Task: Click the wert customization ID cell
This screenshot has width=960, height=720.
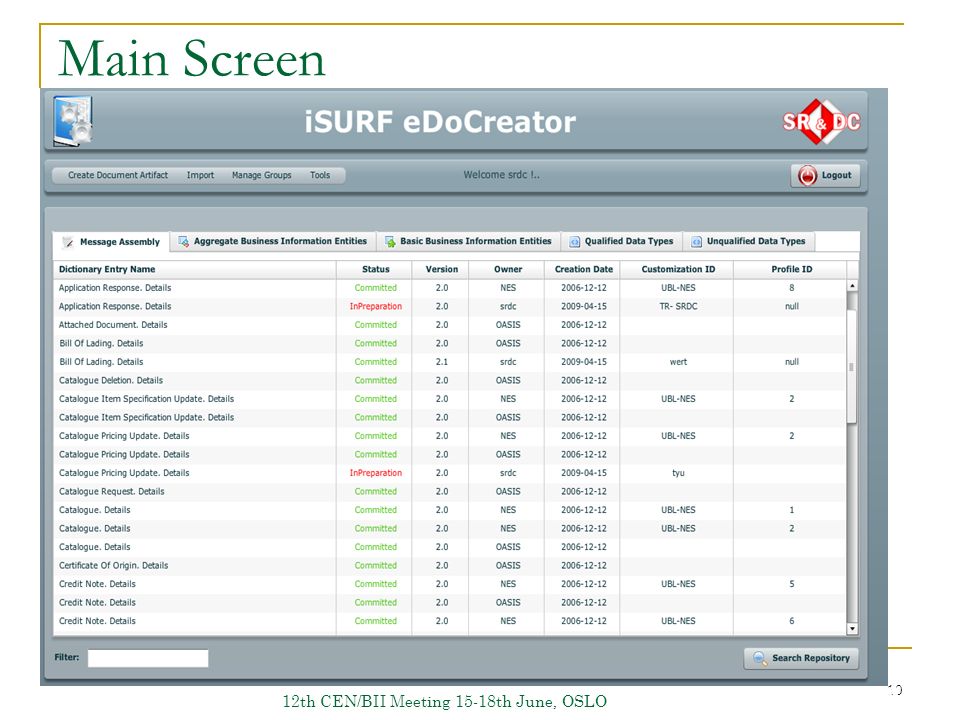Action: 678,362
